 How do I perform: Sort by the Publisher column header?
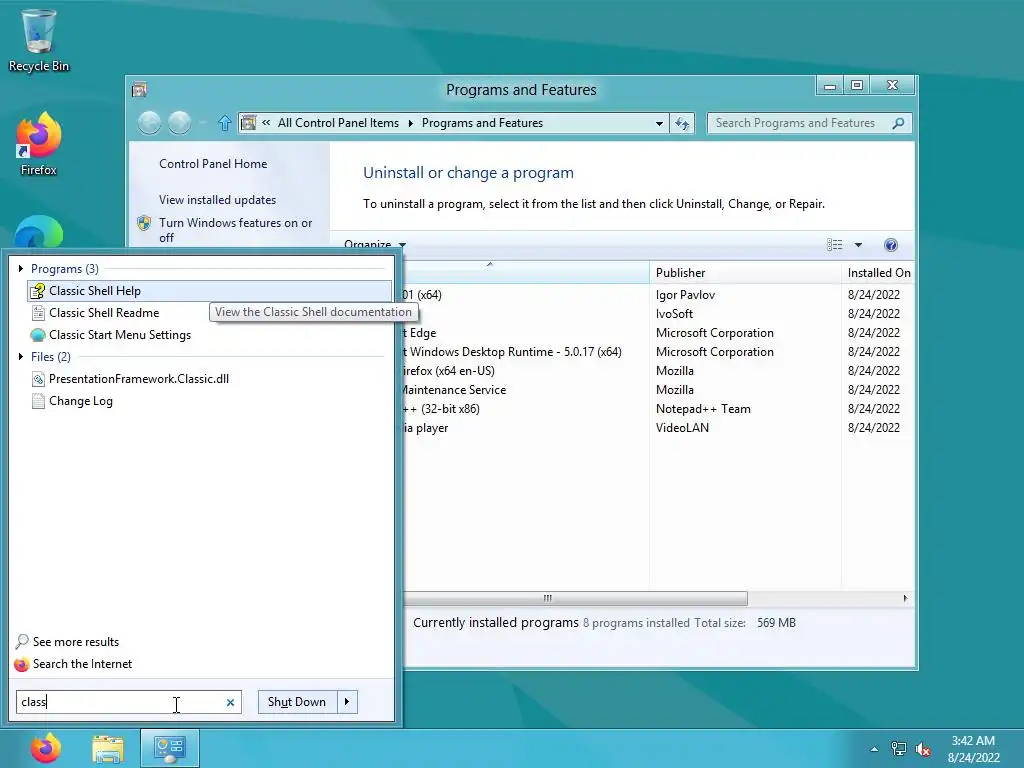click(744, 272)
